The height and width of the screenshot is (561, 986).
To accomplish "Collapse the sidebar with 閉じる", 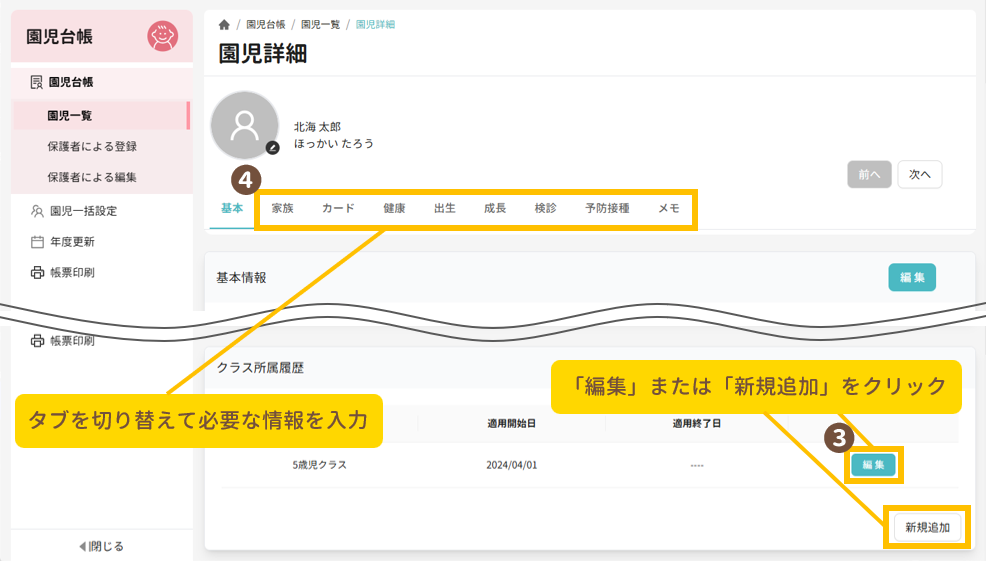I will [101, 546].
